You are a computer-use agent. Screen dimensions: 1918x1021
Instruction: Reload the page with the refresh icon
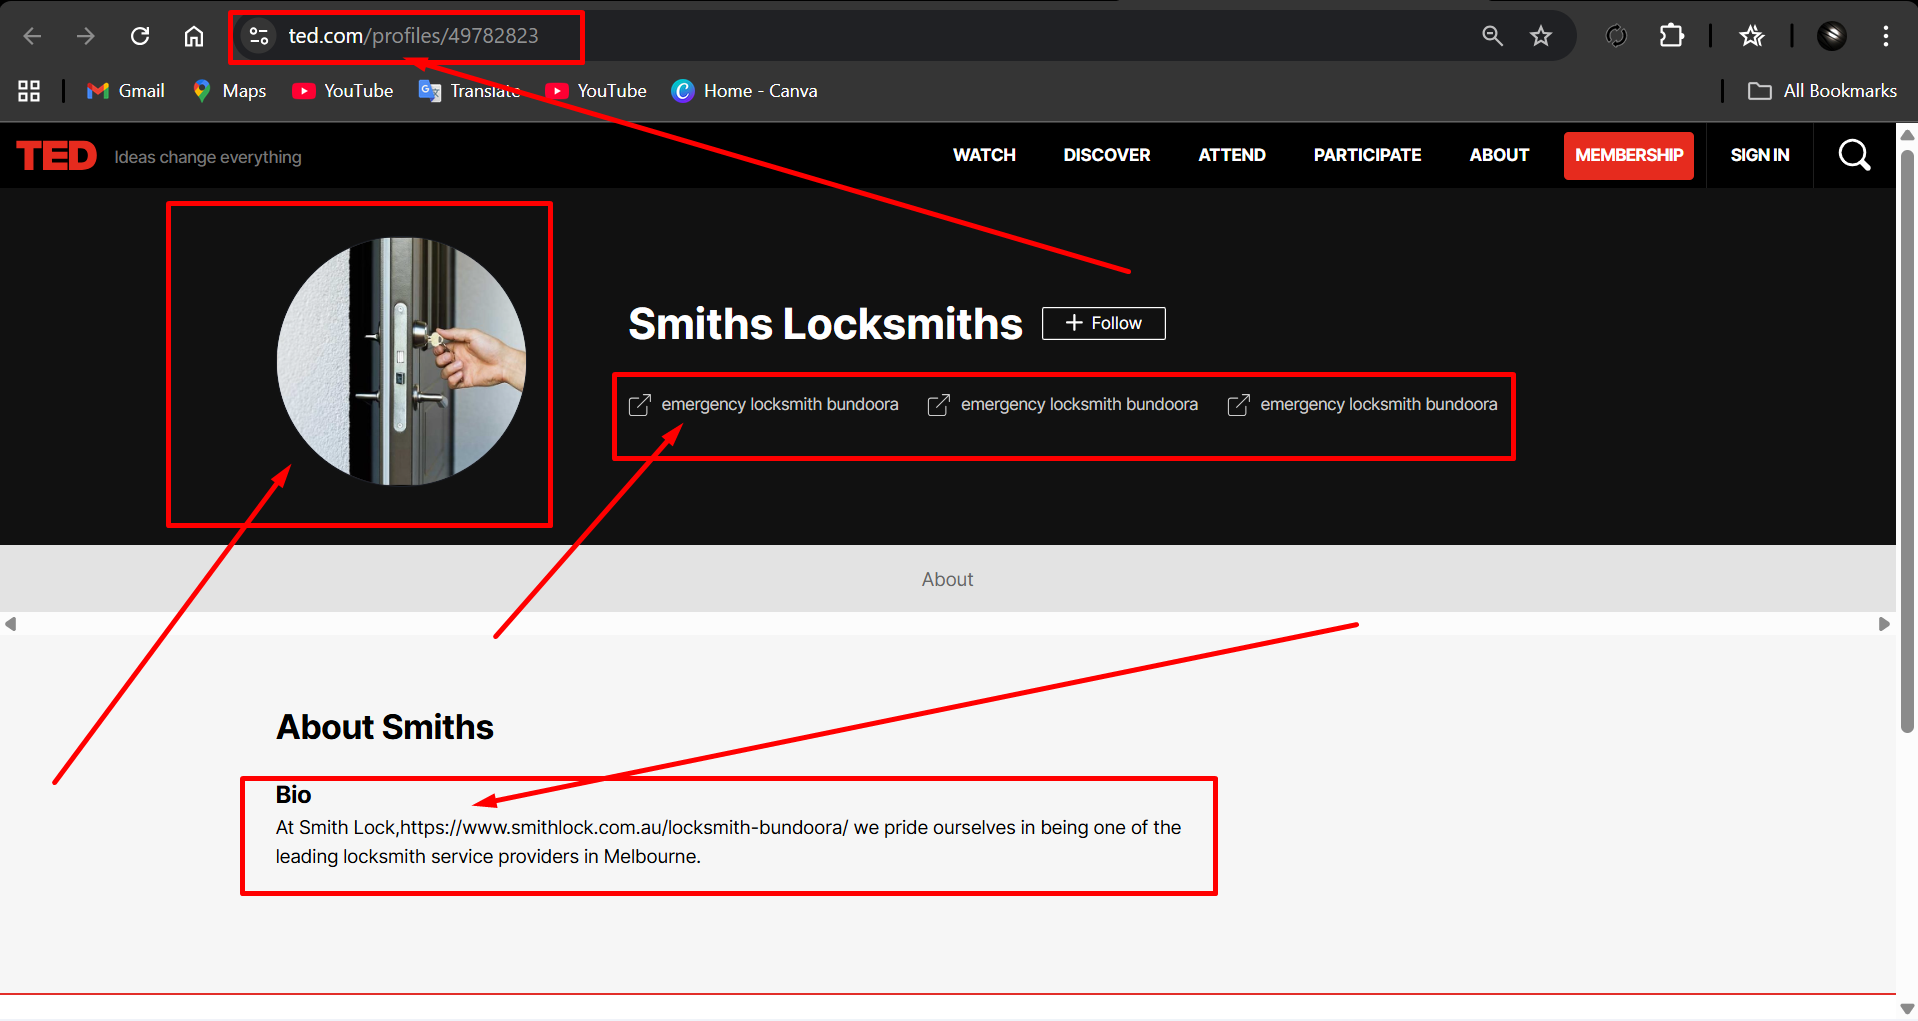(140, 36)
